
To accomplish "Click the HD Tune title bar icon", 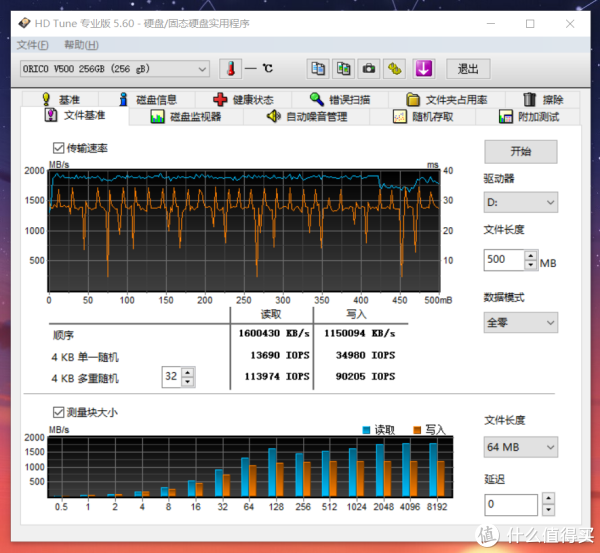I will click(x=24, y=23).
